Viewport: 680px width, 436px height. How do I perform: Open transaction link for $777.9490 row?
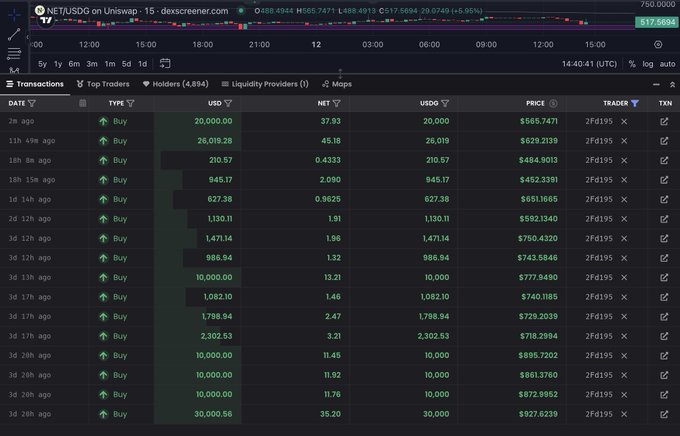664,278
